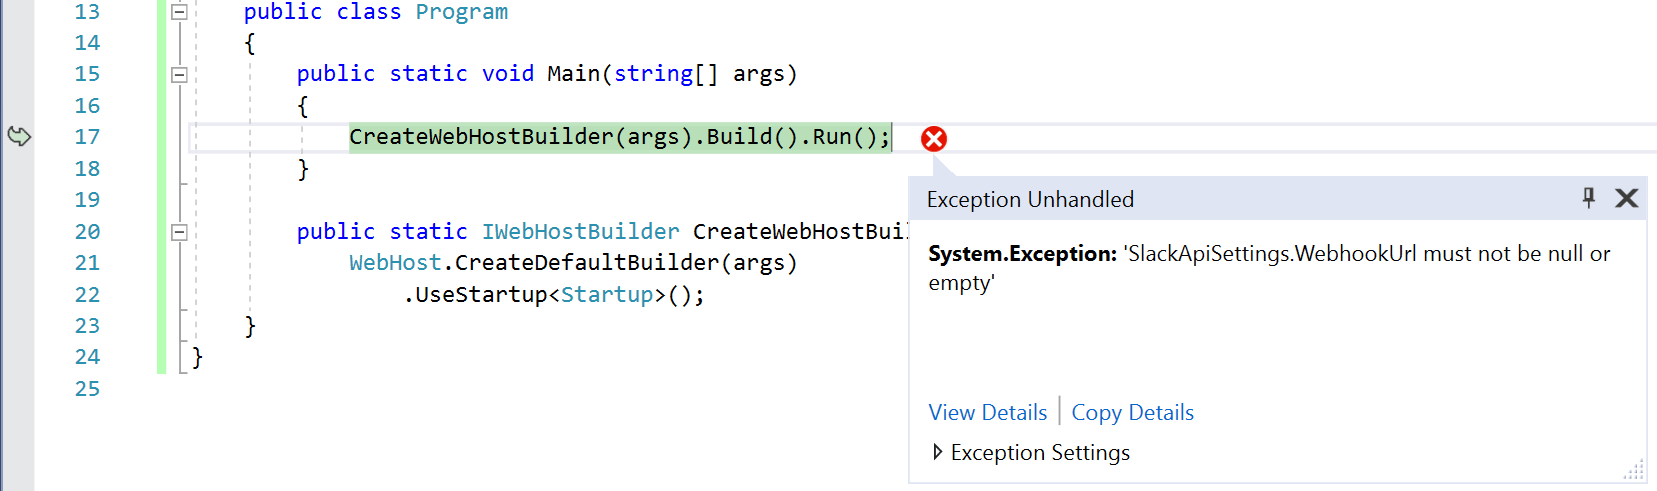
Task: Click Copy Details link
Action: [1132, 412]
